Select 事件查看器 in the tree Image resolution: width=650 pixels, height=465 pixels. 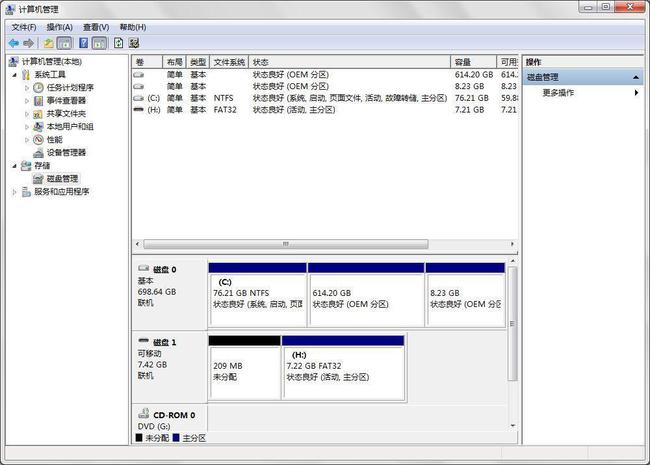click(x=66, y=101)
